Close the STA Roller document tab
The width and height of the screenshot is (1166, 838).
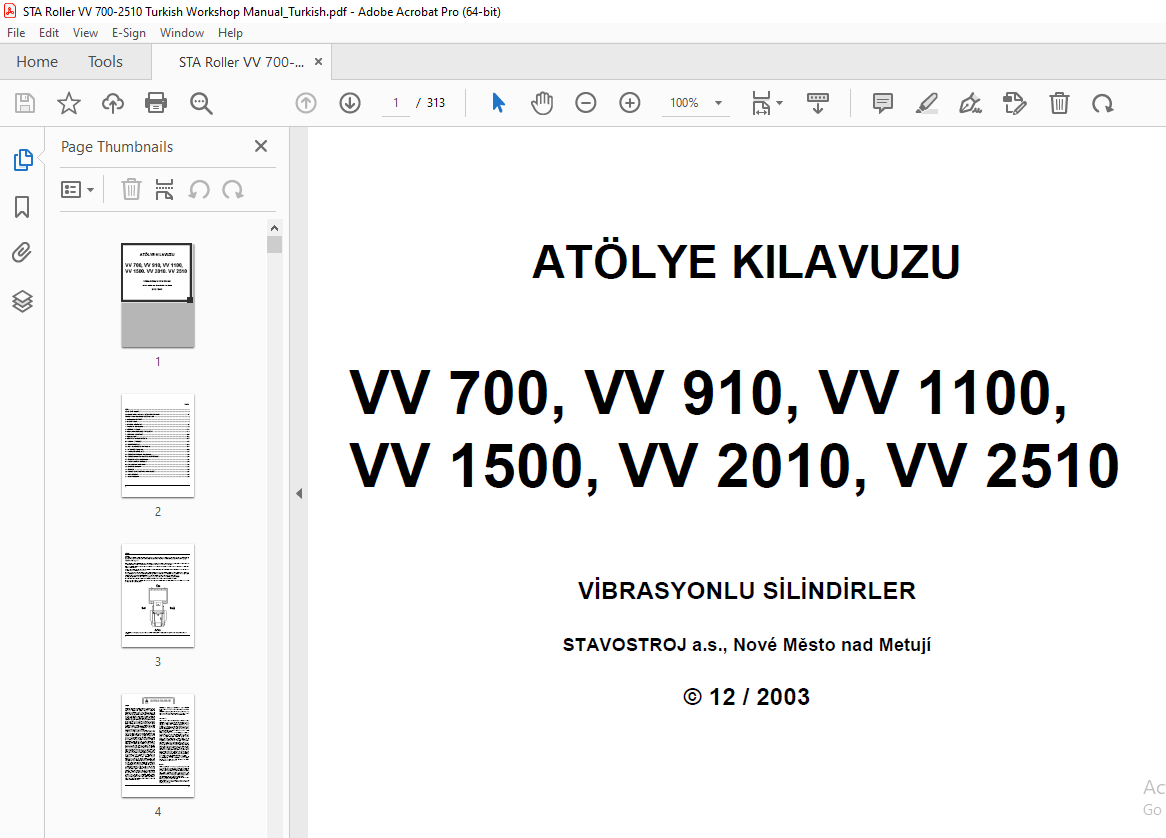(x=318, y=62)
